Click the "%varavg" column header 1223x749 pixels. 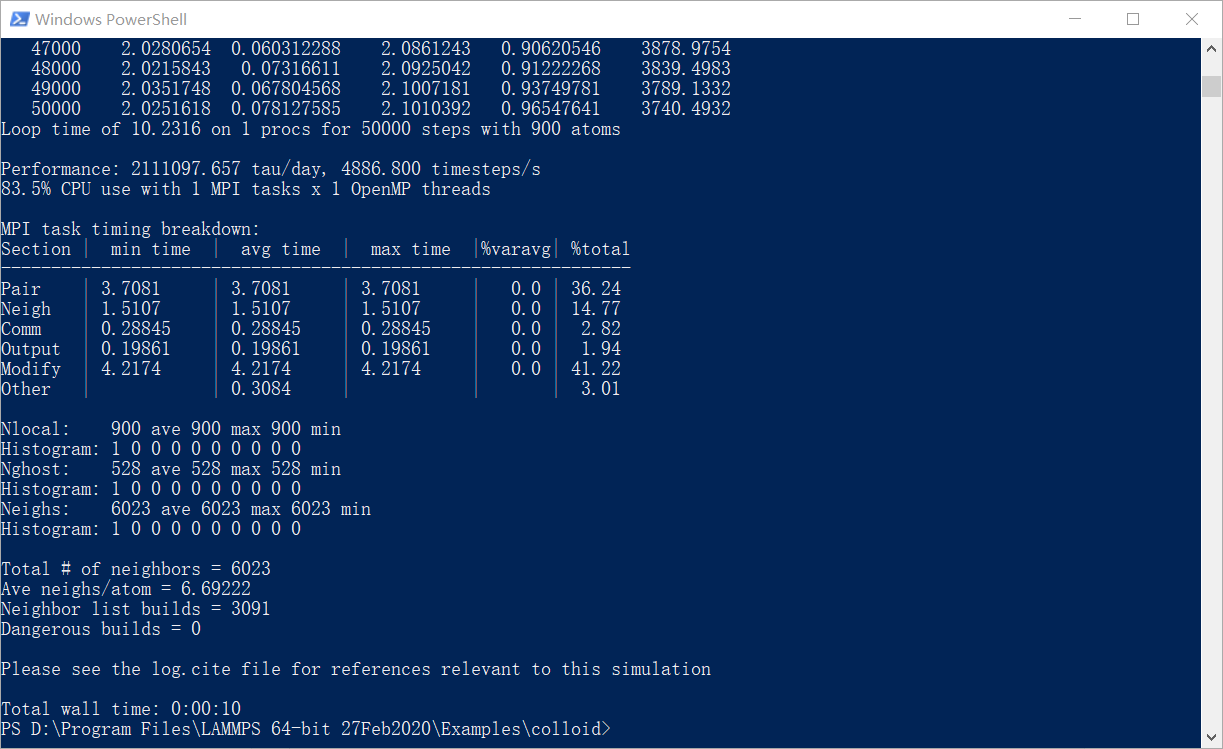(x=515, y=249)
